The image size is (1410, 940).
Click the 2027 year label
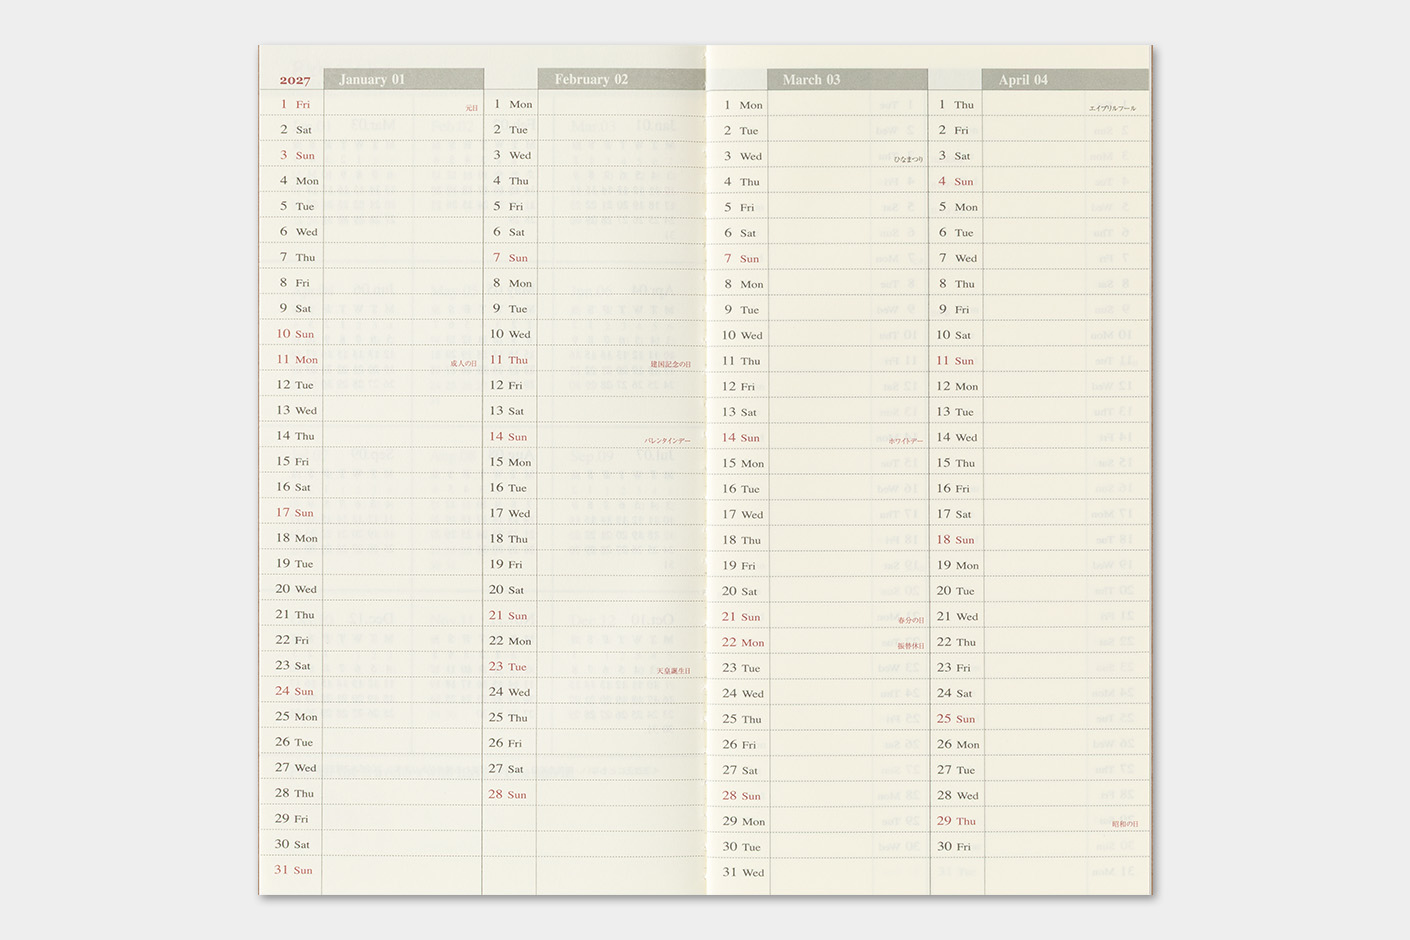(x=295, y=80)
